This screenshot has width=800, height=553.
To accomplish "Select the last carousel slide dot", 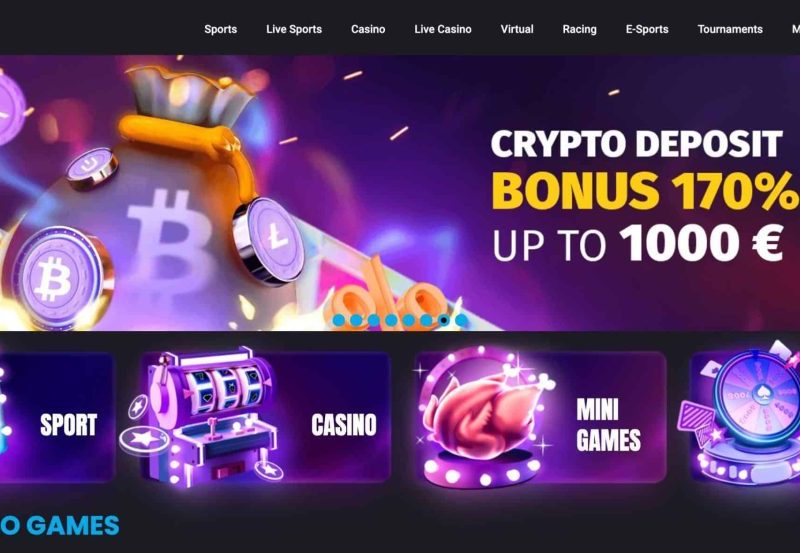I will [x=461, y=320].
